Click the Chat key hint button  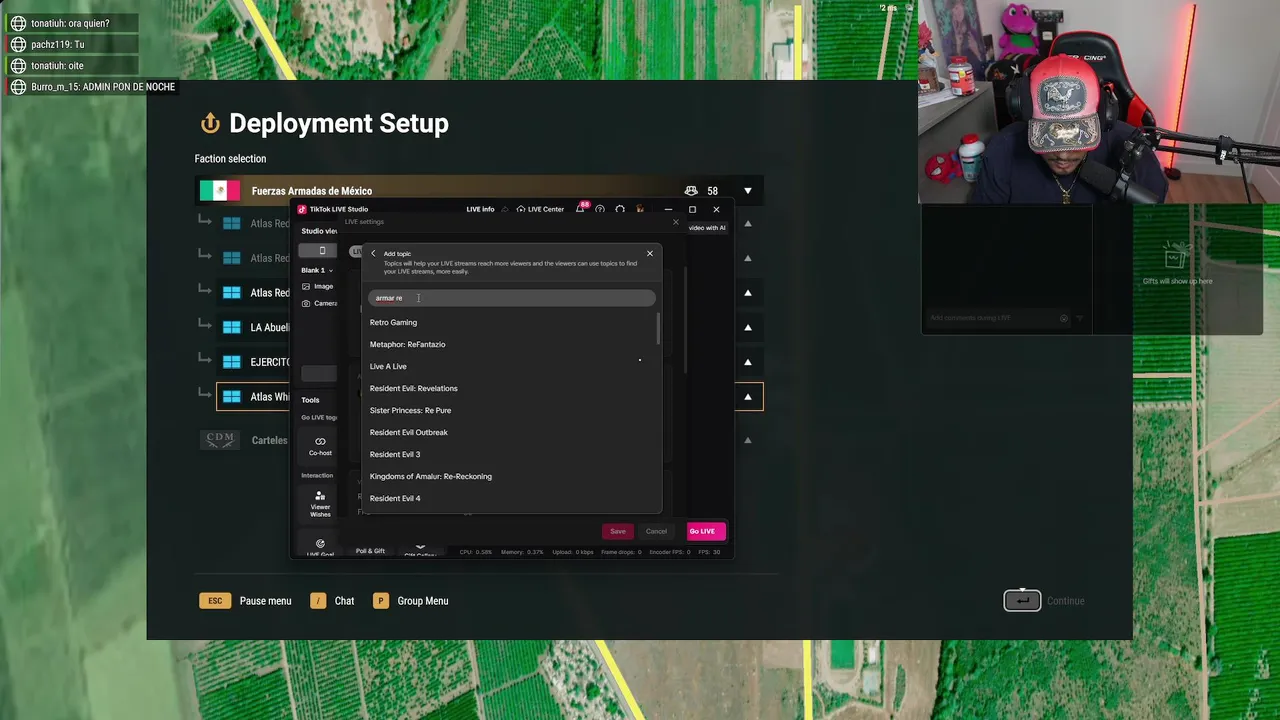(x=332, y=601)
